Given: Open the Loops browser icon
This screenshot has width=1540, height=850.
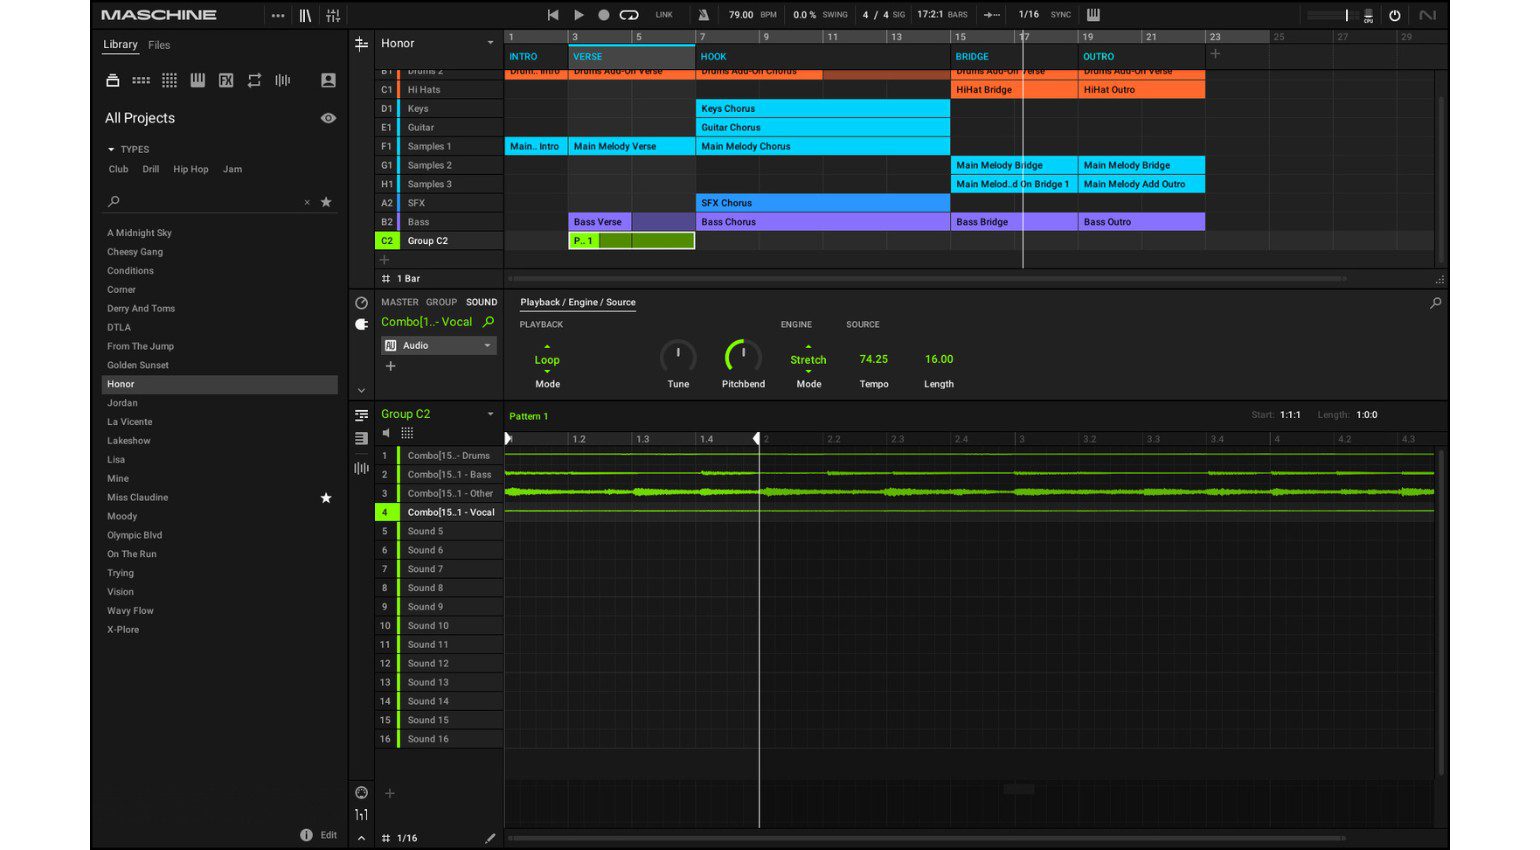Looking at the screenshot, I should click(x=254, y=80).
